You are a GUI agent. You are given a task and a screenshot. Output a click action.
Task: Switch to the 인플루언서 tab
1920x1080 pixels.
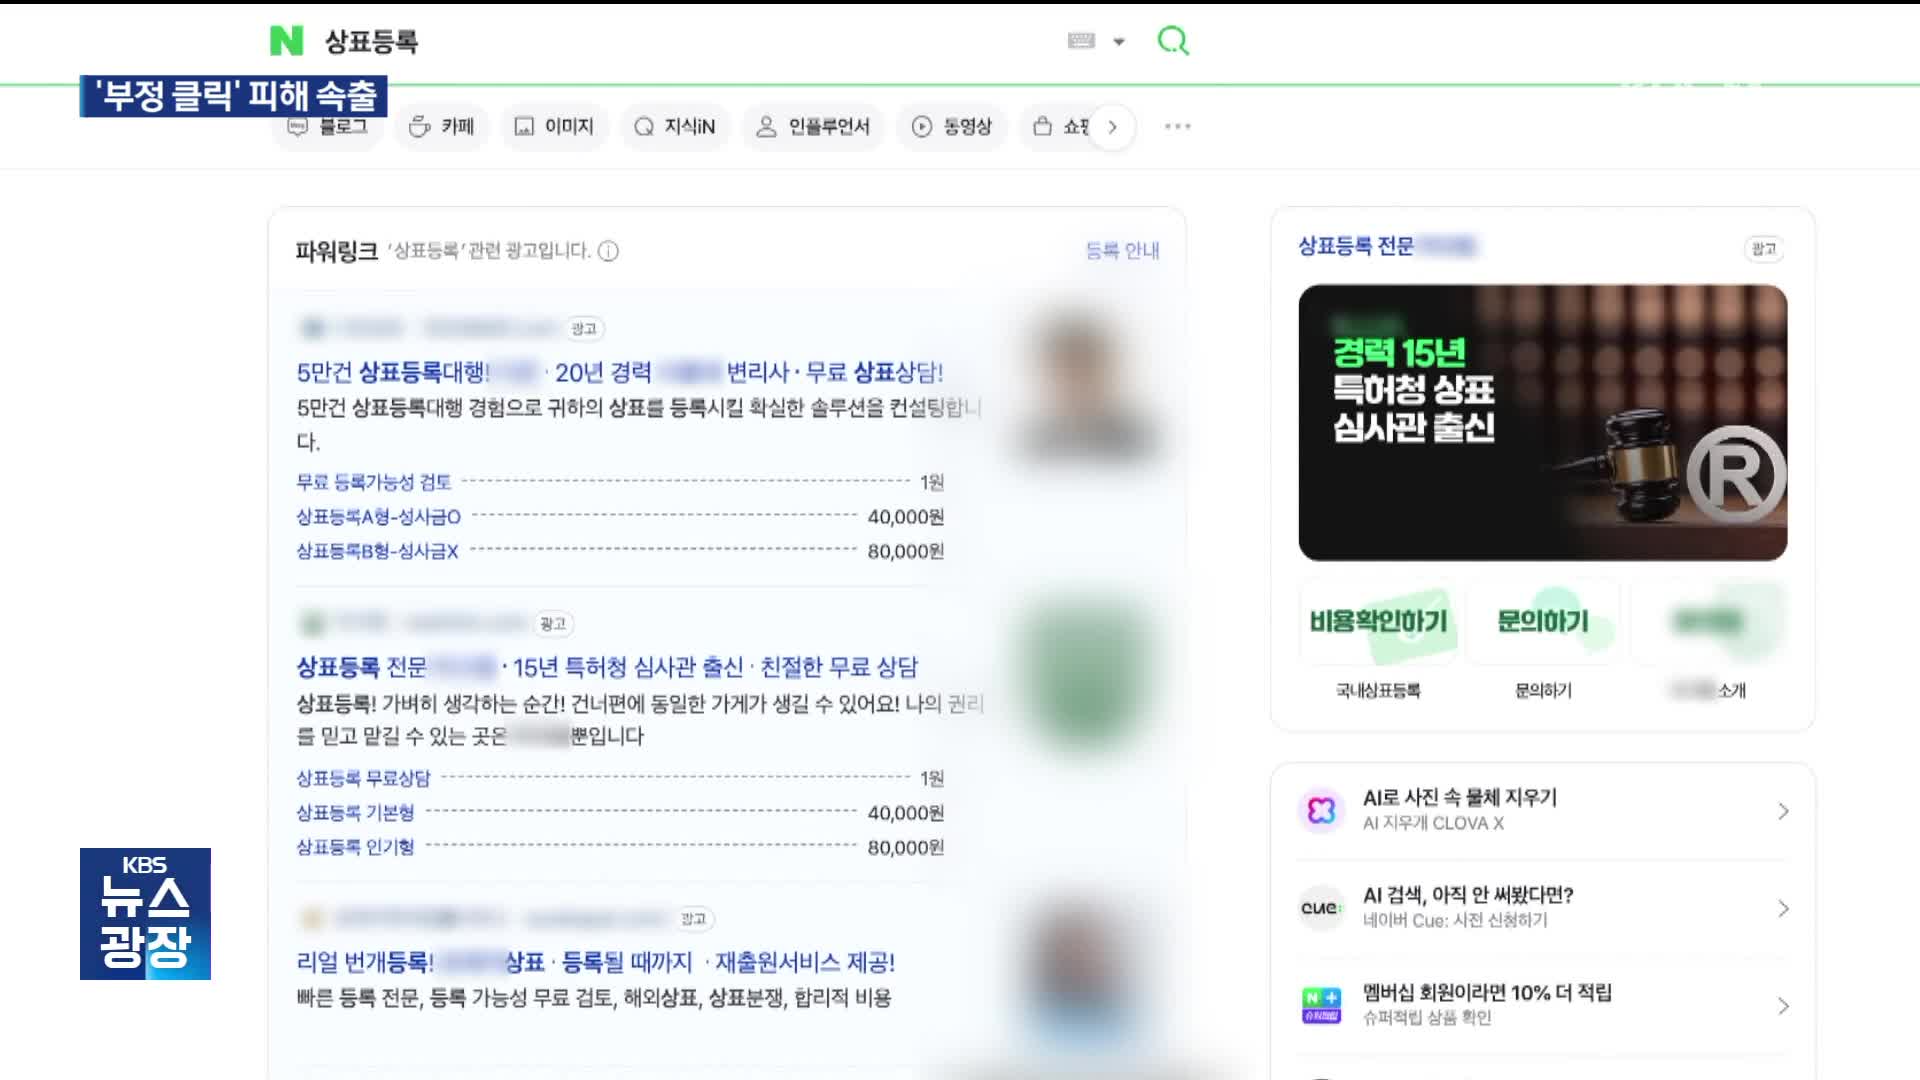[x=813, y=126]
